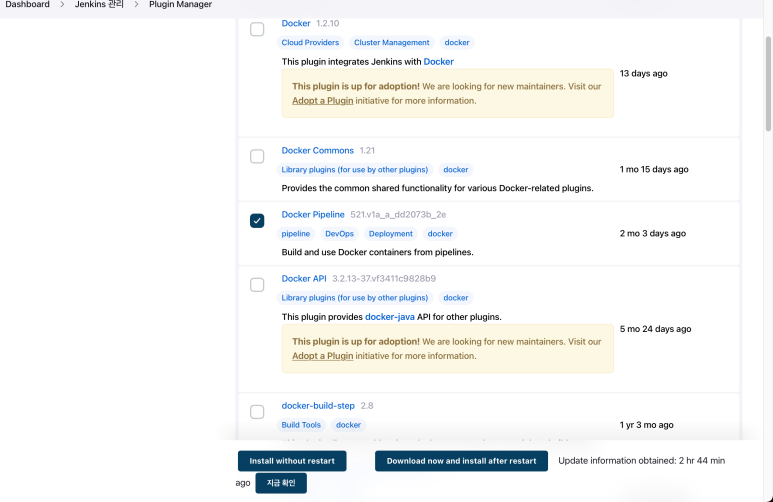
Task: Open the Docker 1.2.10 plugin link
Action: 296,23
